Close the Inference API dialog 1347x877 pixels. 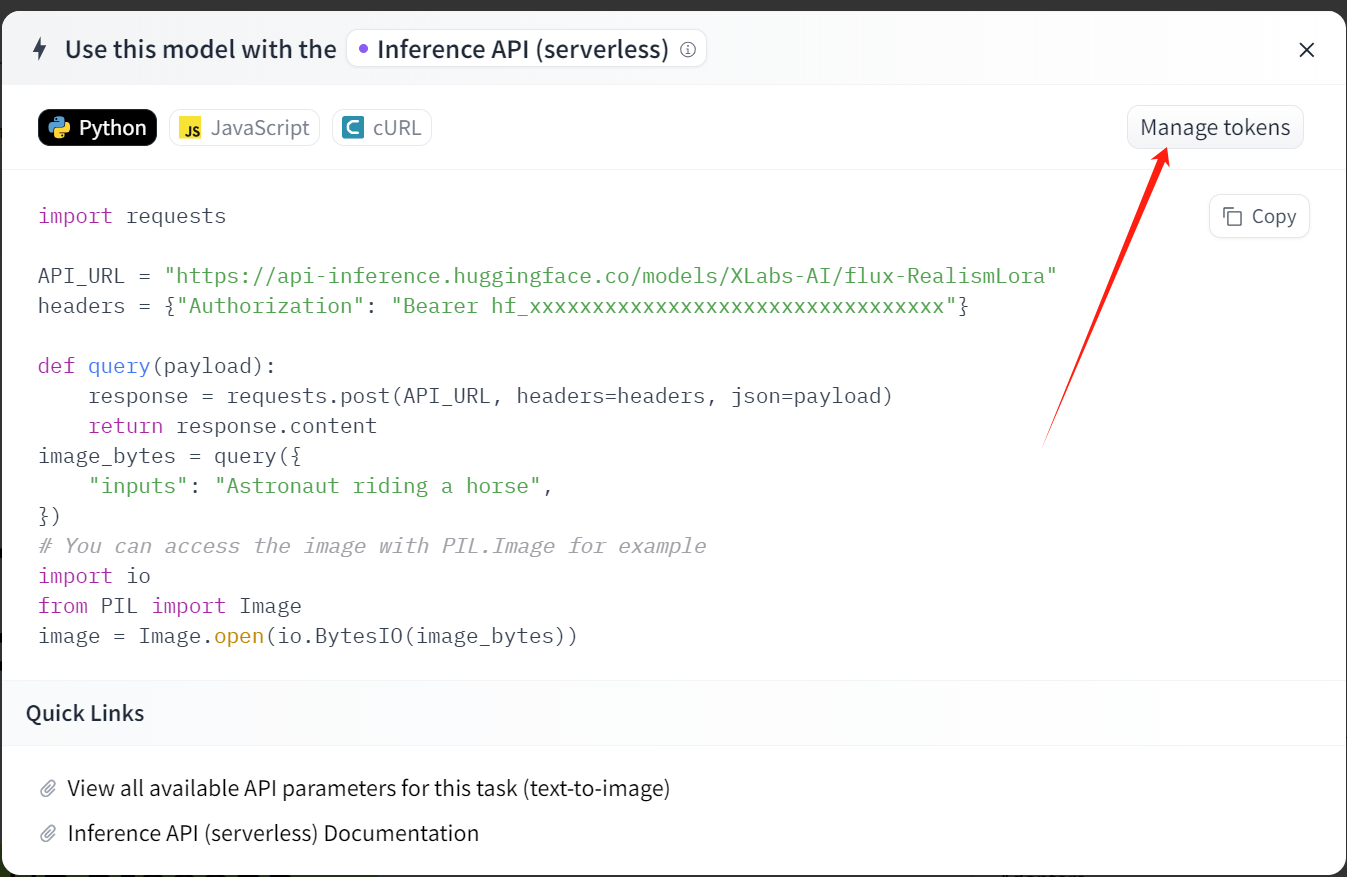click(x=1306, y=50)
